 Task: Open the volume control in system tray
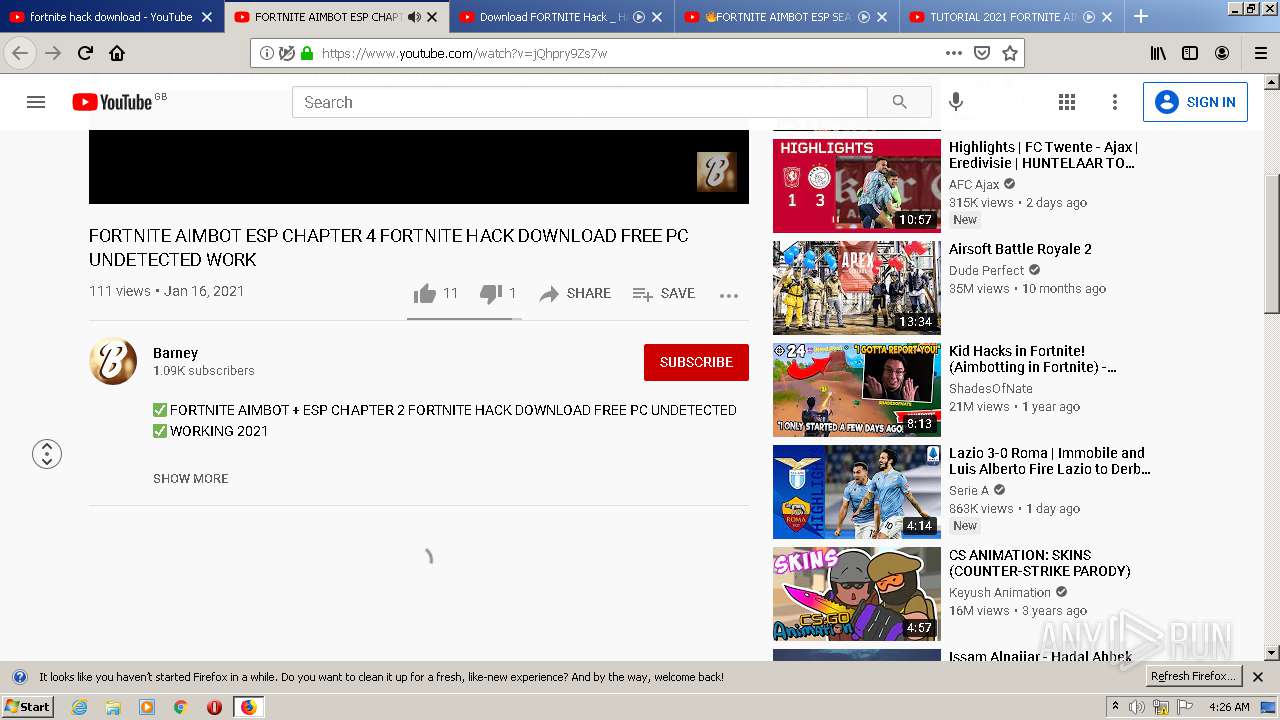[x=1137, y=707]
